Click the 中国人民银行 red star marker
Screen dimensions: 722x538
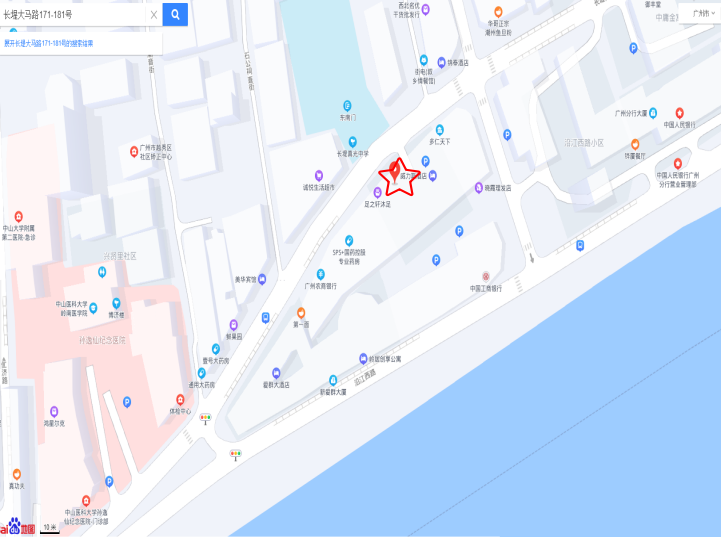tap(680, 112)
